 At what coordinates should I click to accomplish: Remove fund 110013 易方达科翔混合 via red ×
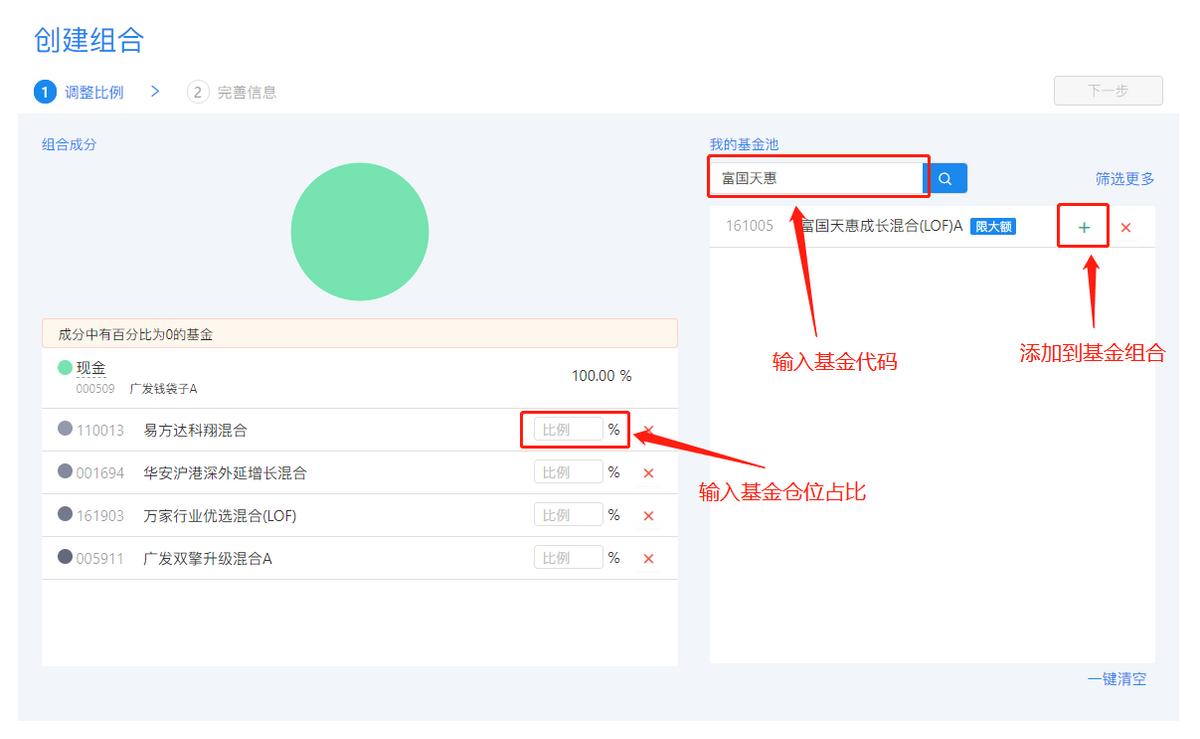point(648,430)
